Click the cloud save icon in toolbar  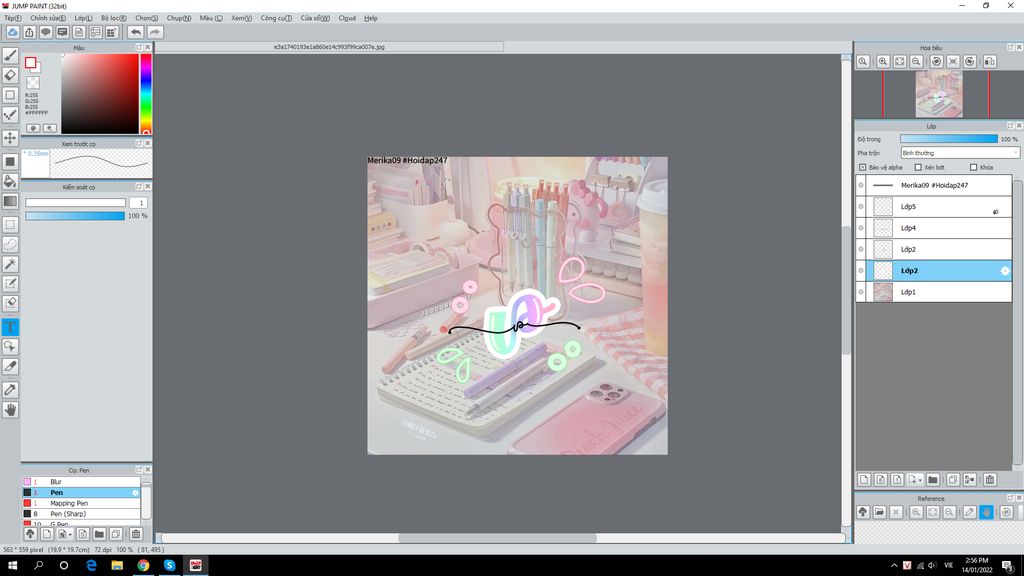tap(12, 32)
